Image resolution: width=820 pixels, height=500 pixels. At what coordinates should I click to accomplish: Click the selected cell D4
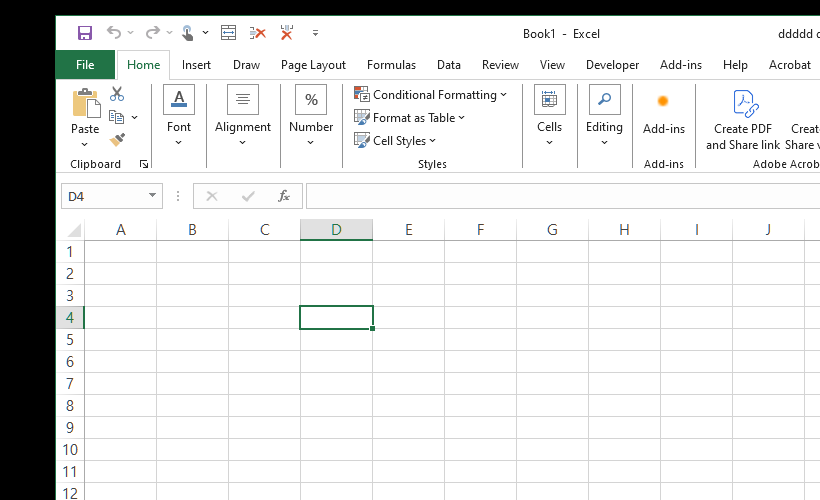[x=336, y=317]
